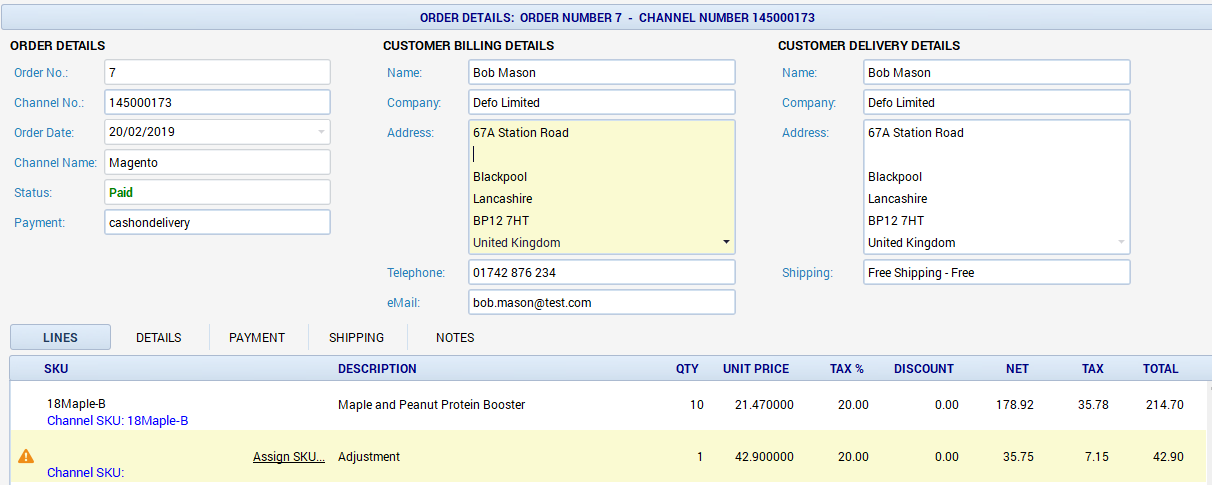The height and width of the screenshot is (485, 1212).
Task: Click the Channel Name Magento field
Action: [217, 162]
